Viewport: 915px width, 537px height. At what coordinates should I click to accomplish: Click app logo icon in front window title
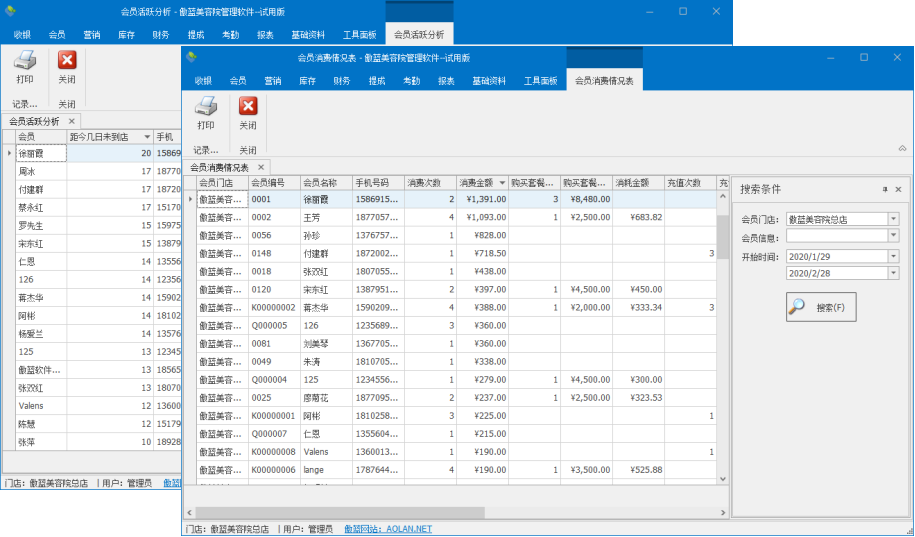point(191,57)
